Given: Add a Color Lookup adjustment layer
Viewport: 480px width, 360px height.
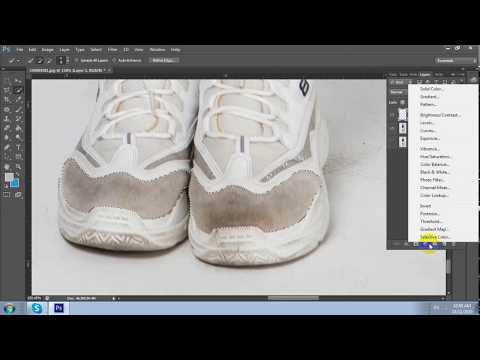Looking at the screenshot, I should (434, 195).
